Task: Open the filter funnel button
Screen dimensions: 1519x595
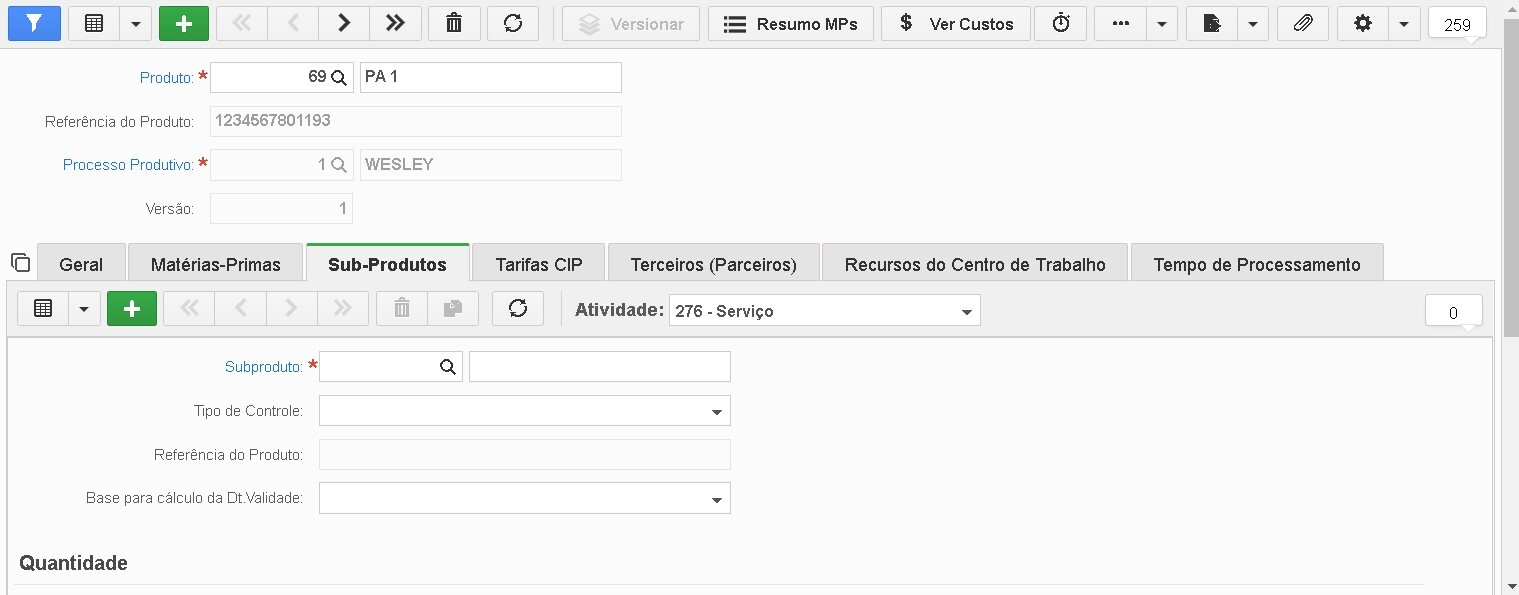Action: (34, 23)
